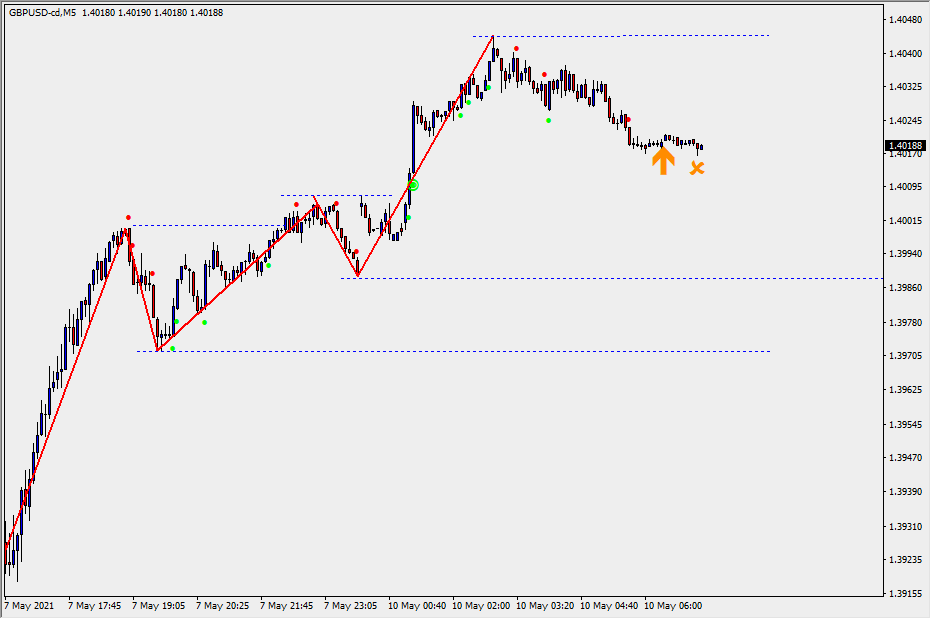This screenshot has height=619, width=931.
Task: Click the 1.40480 price scale value
Action: 904,19
